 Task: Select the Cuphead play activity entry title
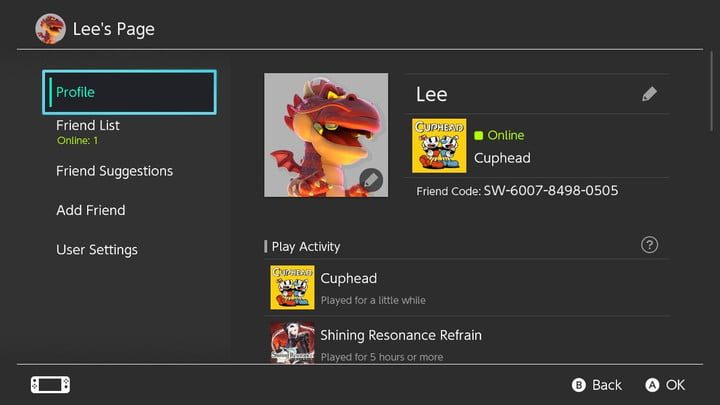[348, 279]
